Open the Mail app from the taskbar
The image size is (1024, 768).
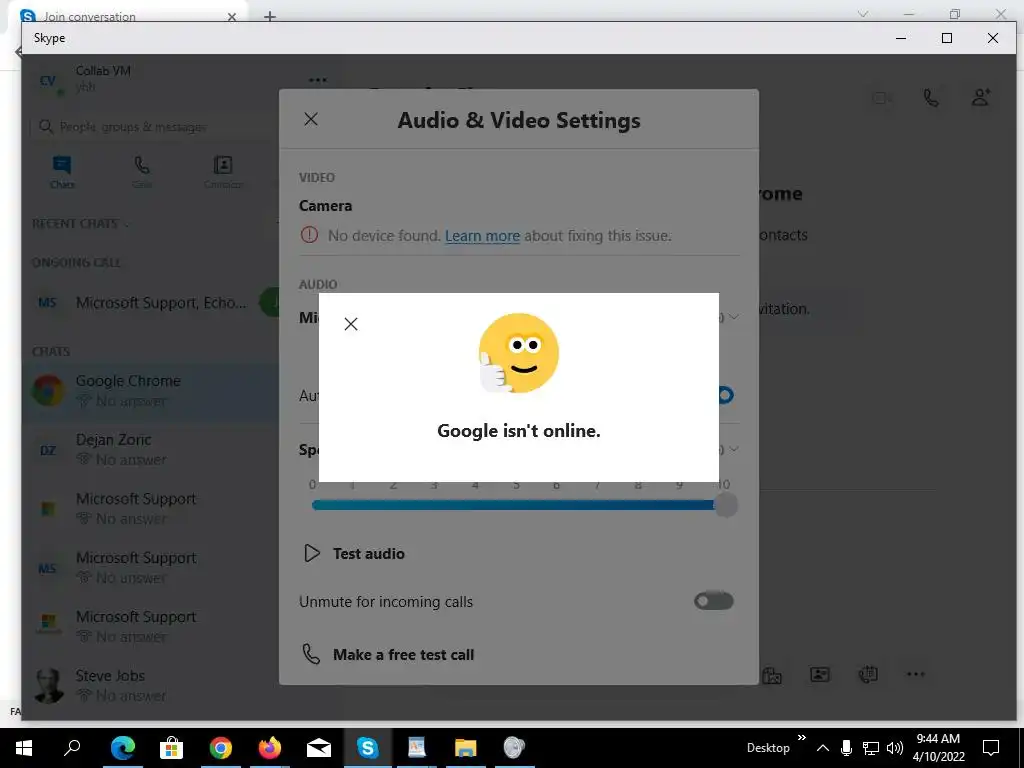click(x=319, y=748)
